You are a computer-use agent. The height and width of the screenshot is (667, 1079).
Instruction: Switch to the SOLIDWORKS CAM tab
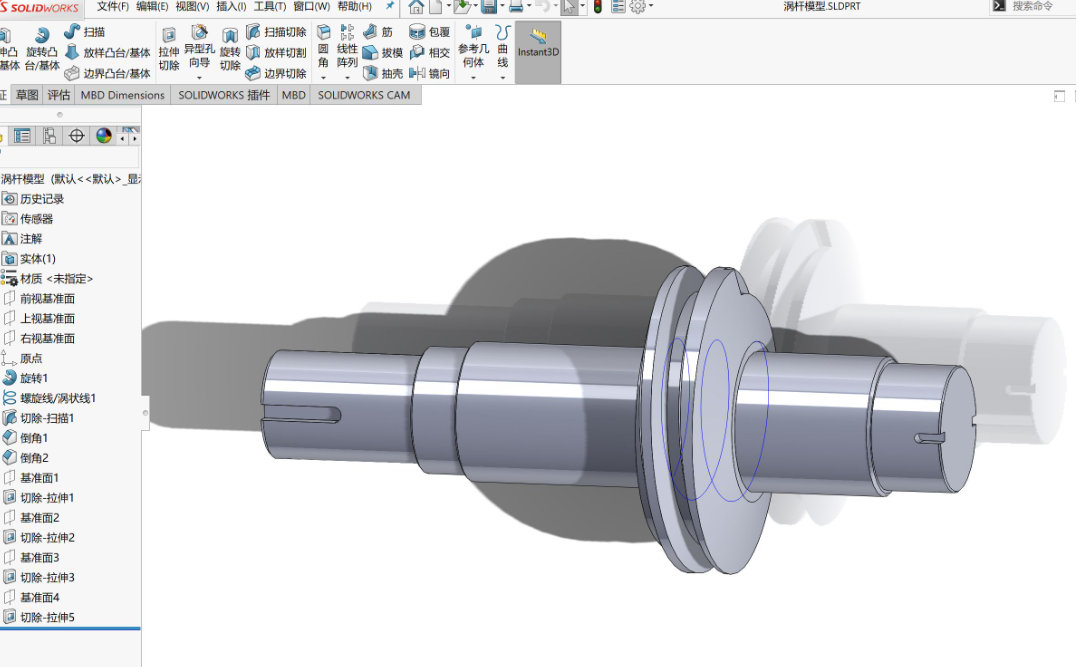(364, 95)
